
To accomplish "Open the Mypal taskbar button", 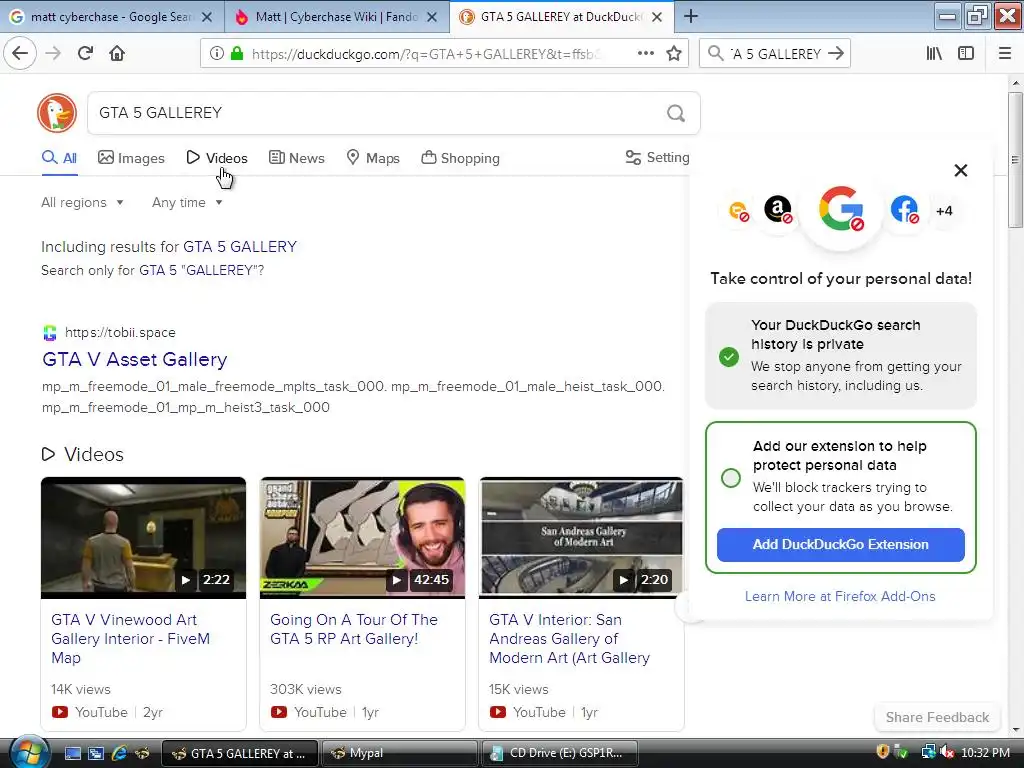I will (399, 753).
